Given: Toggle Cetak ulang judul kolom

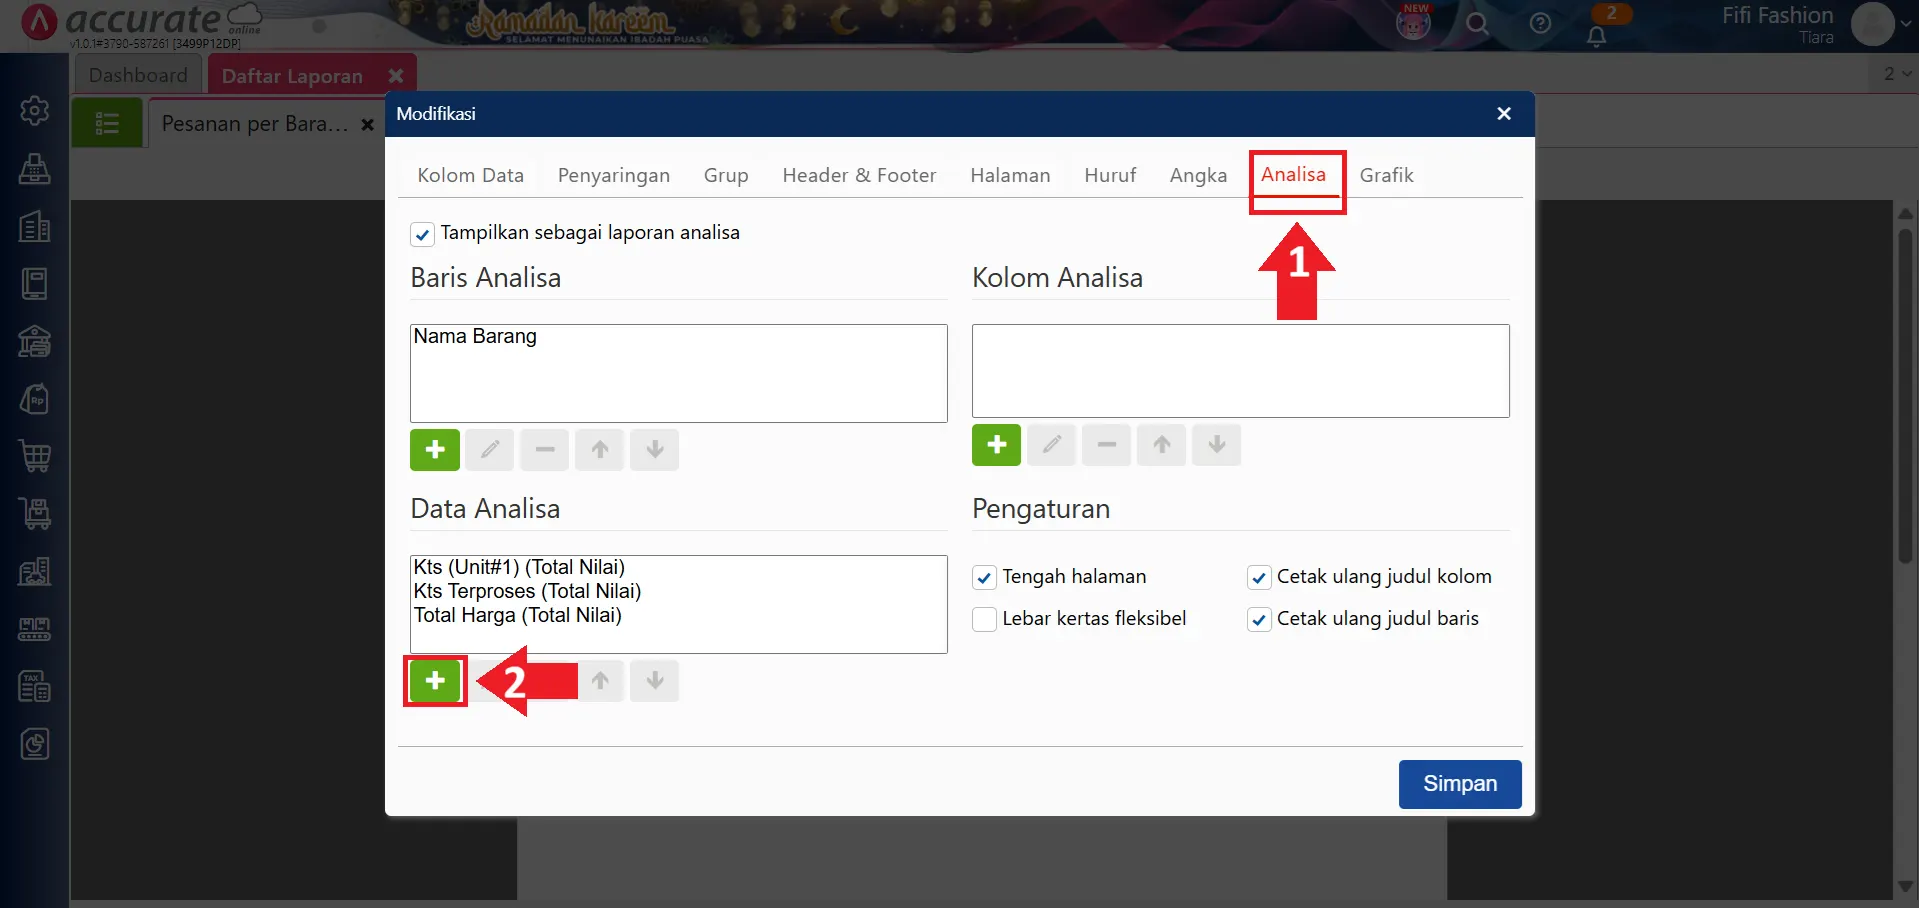Looking at the screenshot, I should pyautogui.click(x=1259, y=578).
